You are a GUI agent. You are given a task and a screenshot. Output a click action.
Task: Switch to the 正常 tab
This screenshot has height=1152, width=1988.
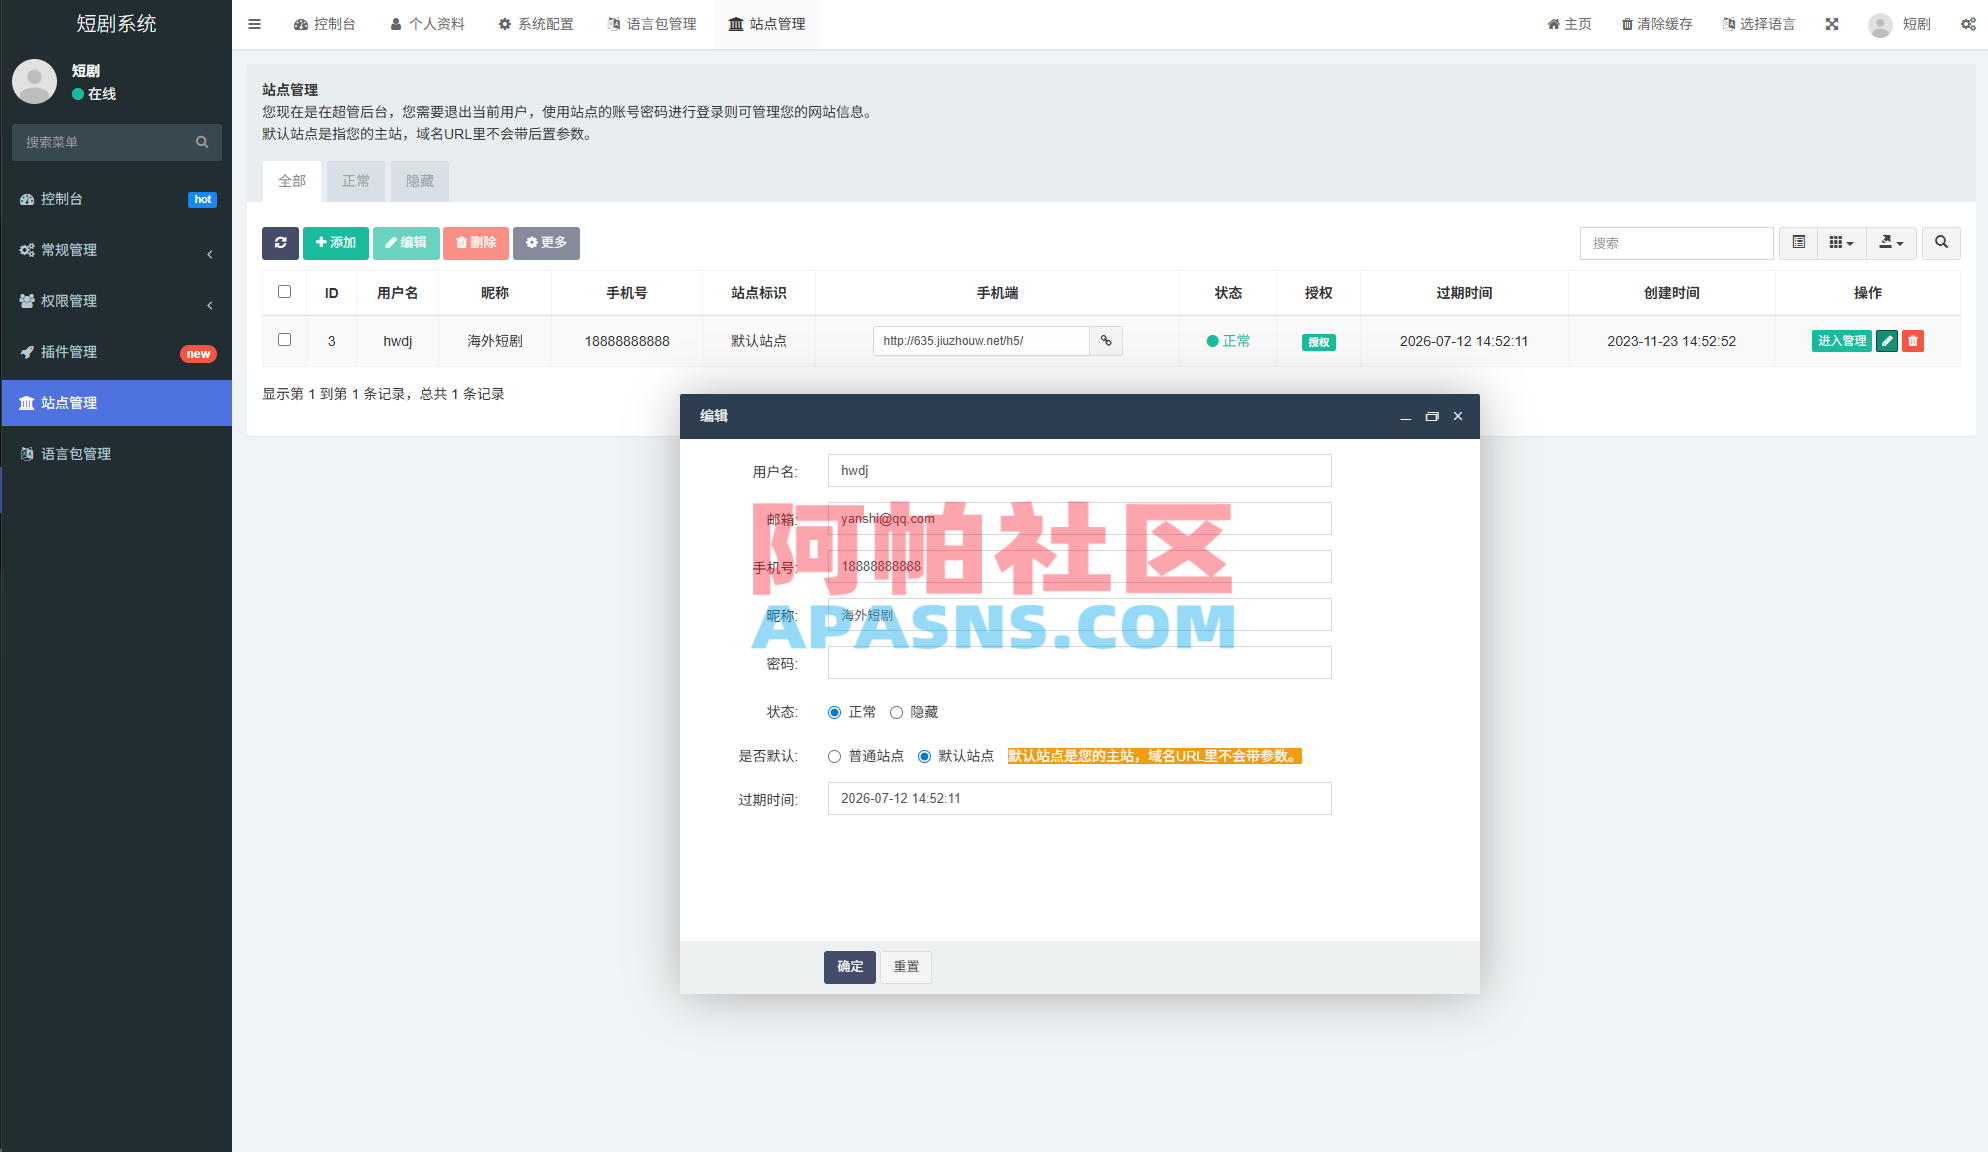[355, 181]
